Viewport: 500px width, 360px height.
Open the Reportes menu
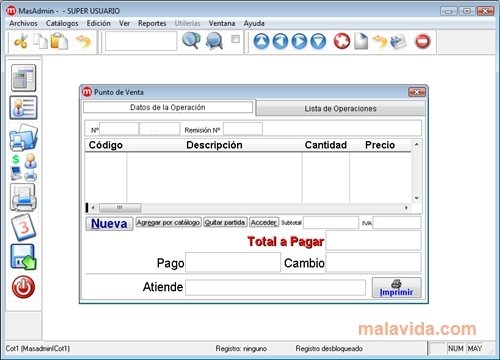[152, 23]
